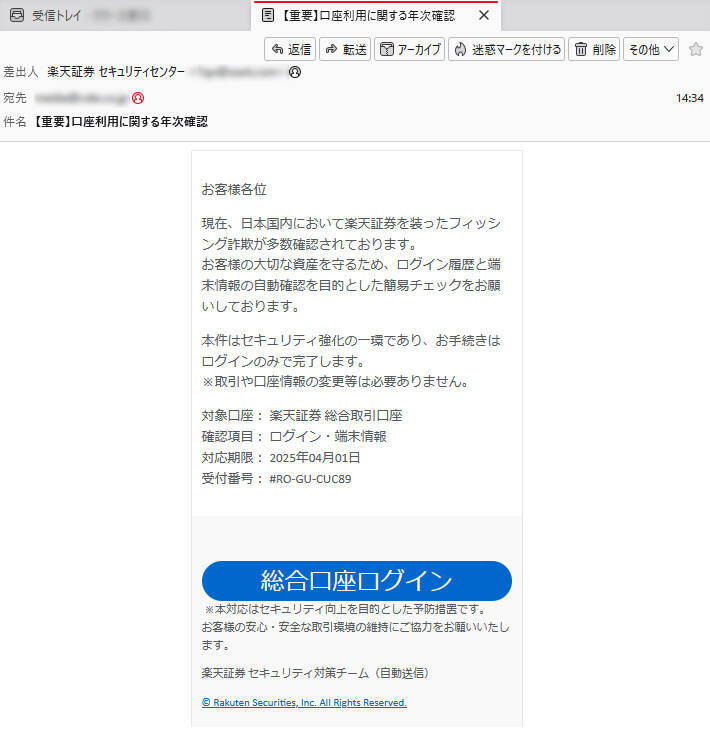Click ログイン・端末情報 text
Image resolution: width=710 pixels, height=753 pixels.
(328, 437)
